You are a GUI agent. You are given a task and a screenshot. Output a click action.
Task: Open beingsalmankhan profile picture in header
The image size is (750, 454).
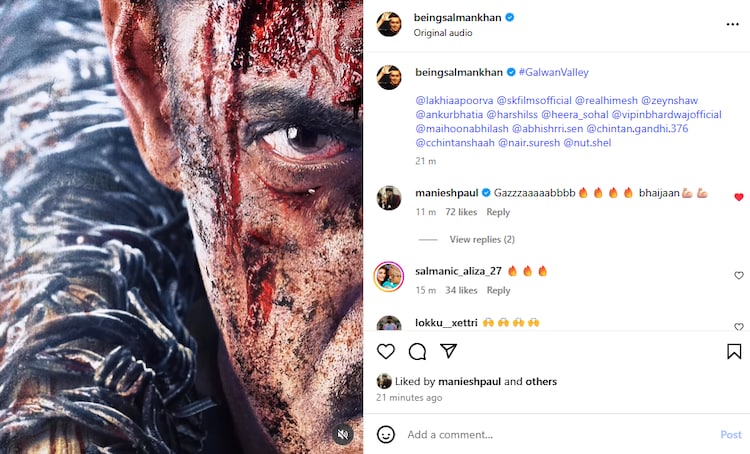[x=389, y=24]
